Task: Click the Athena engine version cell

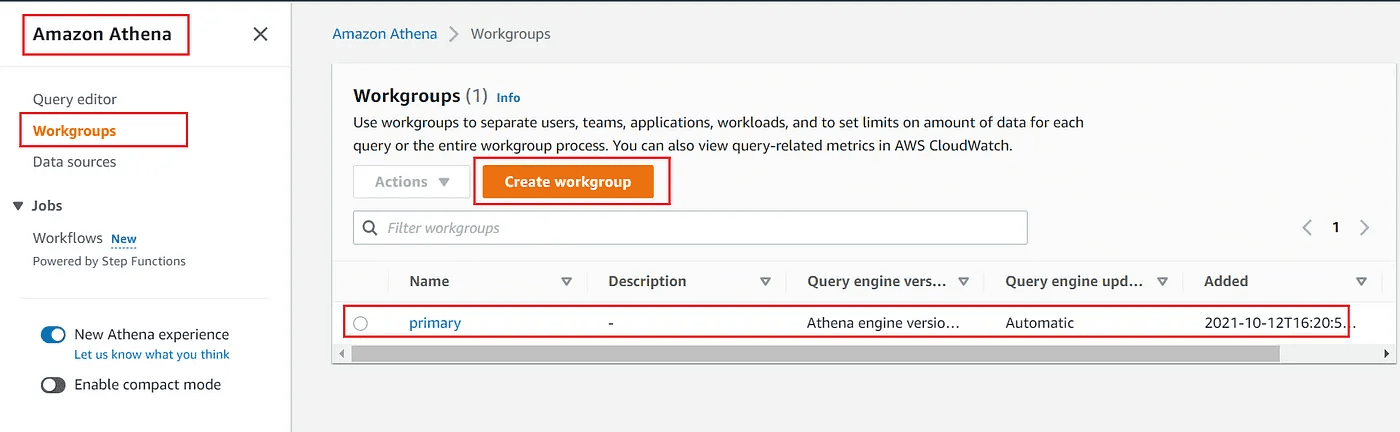Action: [884, 323]
